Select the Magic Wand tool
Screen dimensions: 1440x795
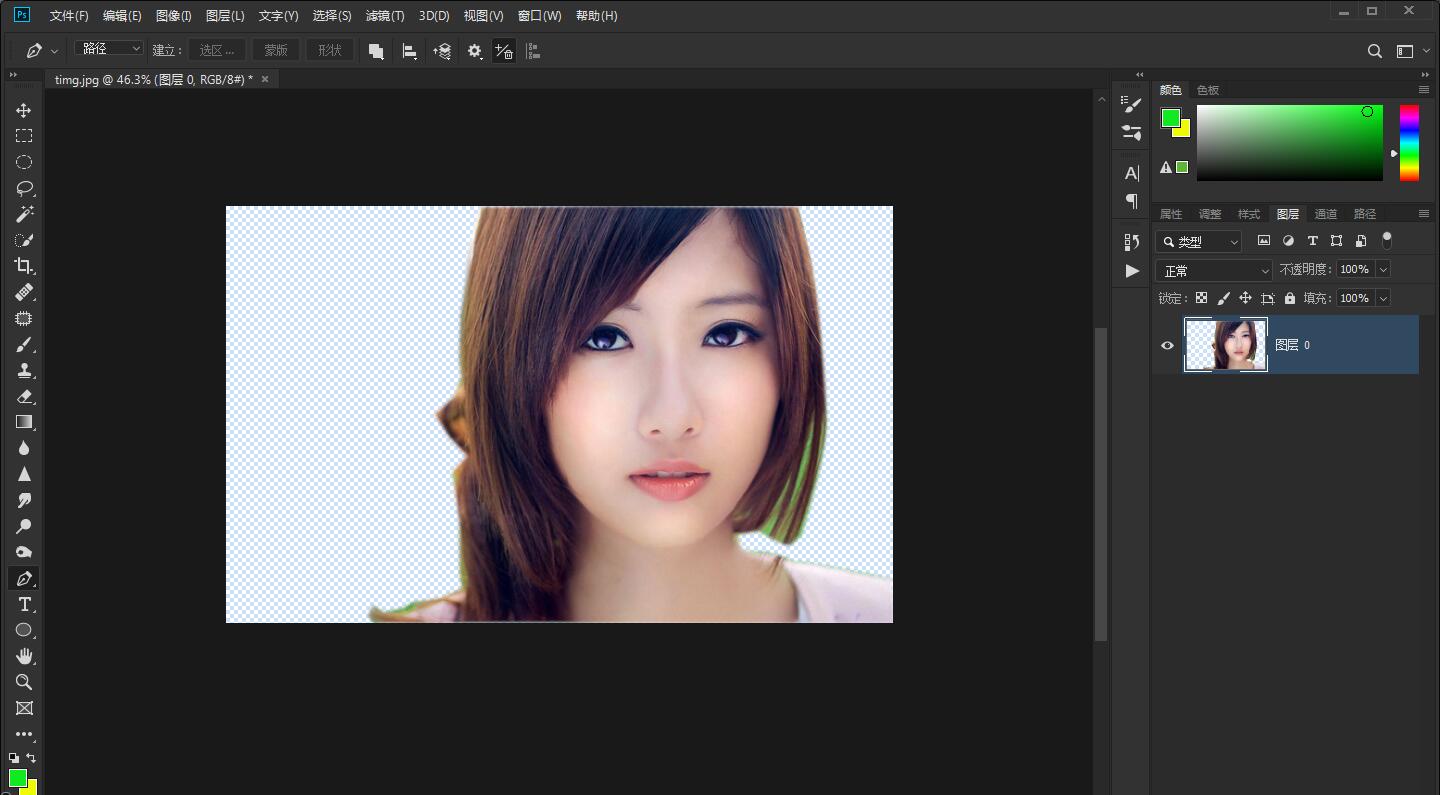point(24,214)
